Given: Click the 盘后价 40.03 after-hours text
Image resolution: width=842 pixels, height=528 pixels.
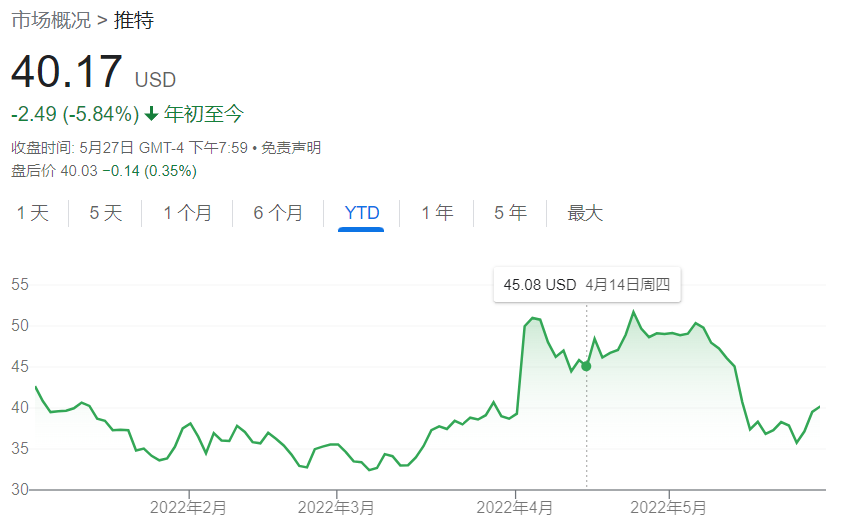Looking at the screenshot, I should [103, 171].
